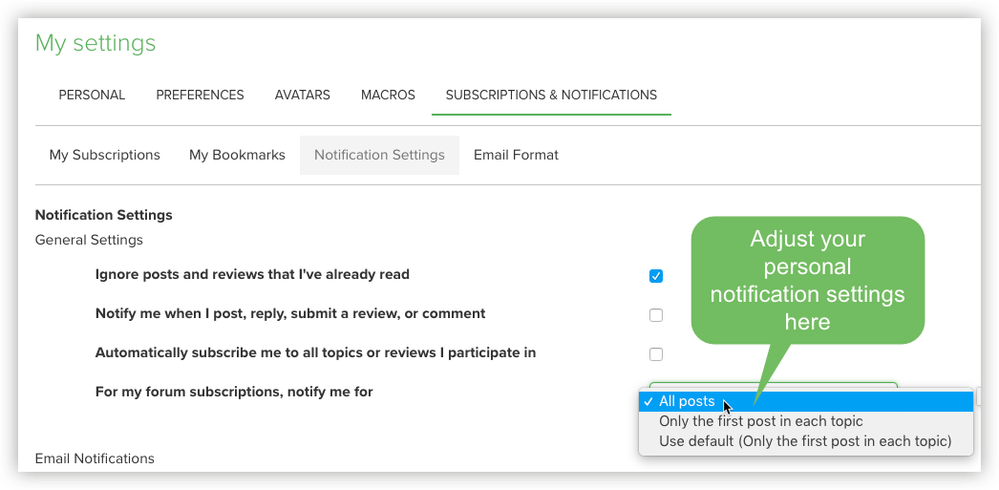Select the SUBSCRIPTIONS & NOTIFICATIONS tab
The image size is (999, 490).
551,95
